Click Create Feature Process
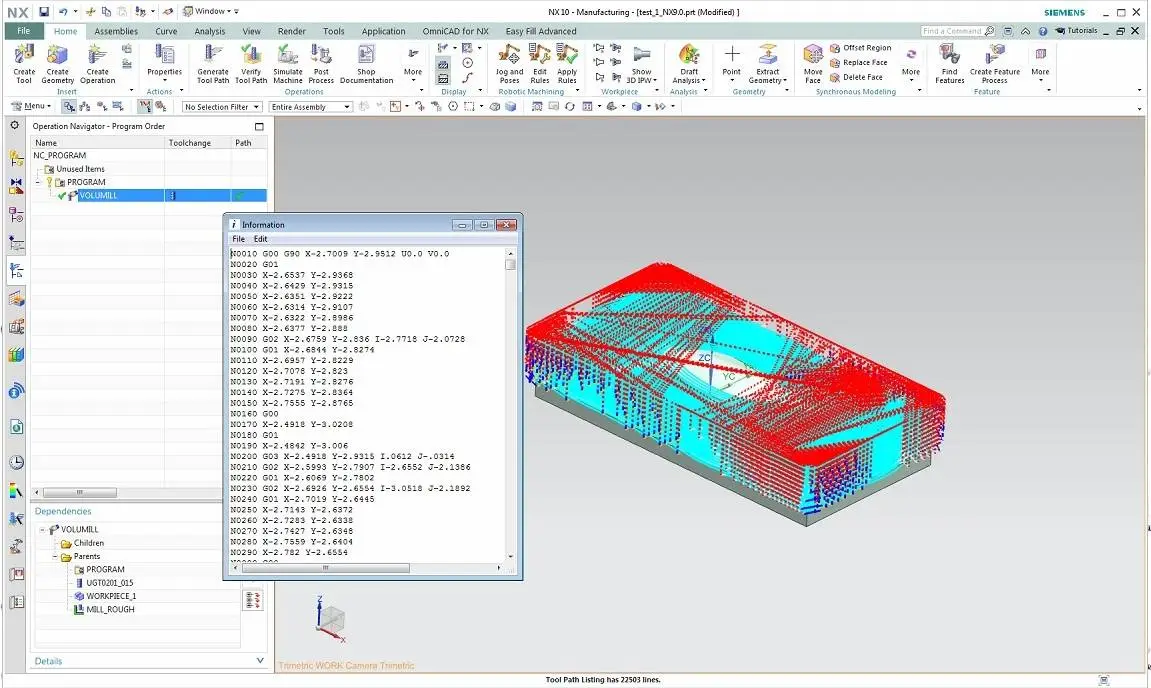 (995, 64)
